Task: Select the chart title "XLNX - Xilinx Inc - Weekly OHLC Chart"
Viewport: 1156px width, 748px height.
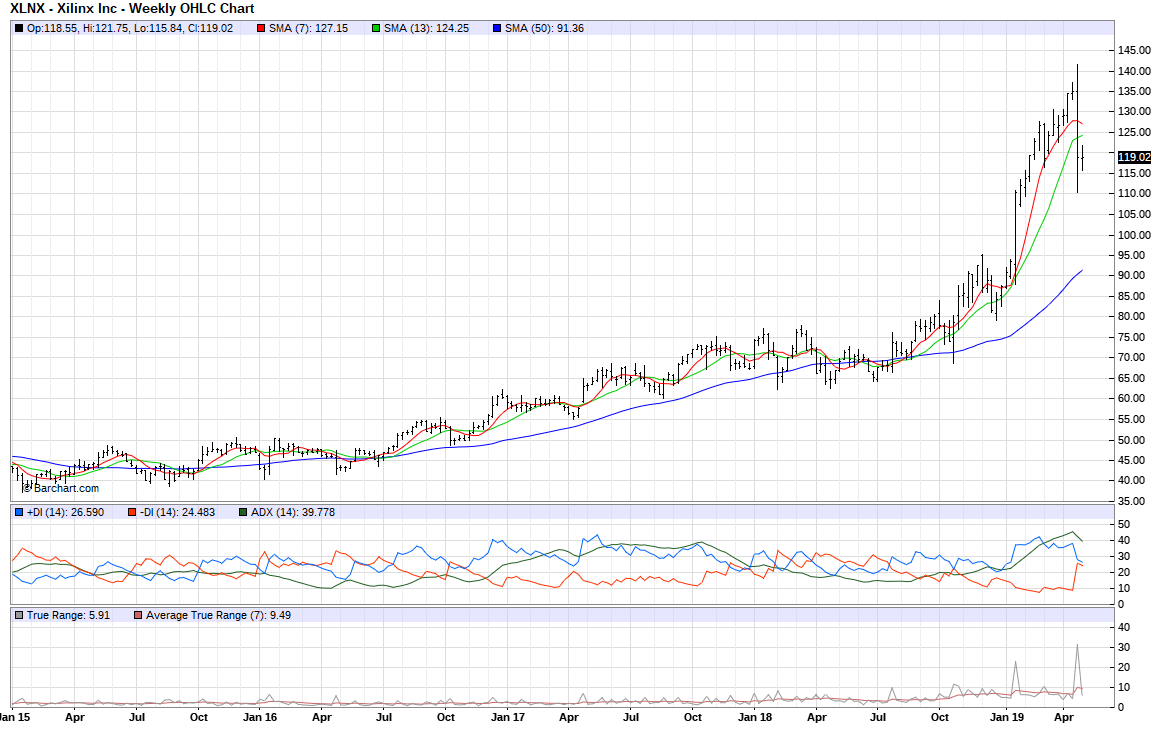Action: point(132,9)
